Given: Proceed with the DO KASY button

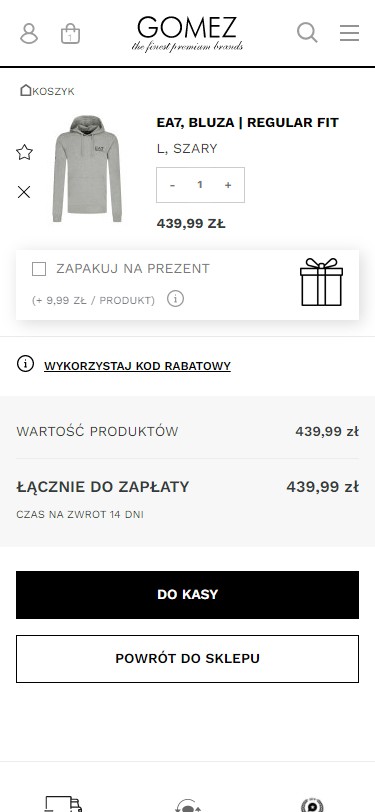Looking at the screenshot, I should pyautogui.click(x=188, y=594).
